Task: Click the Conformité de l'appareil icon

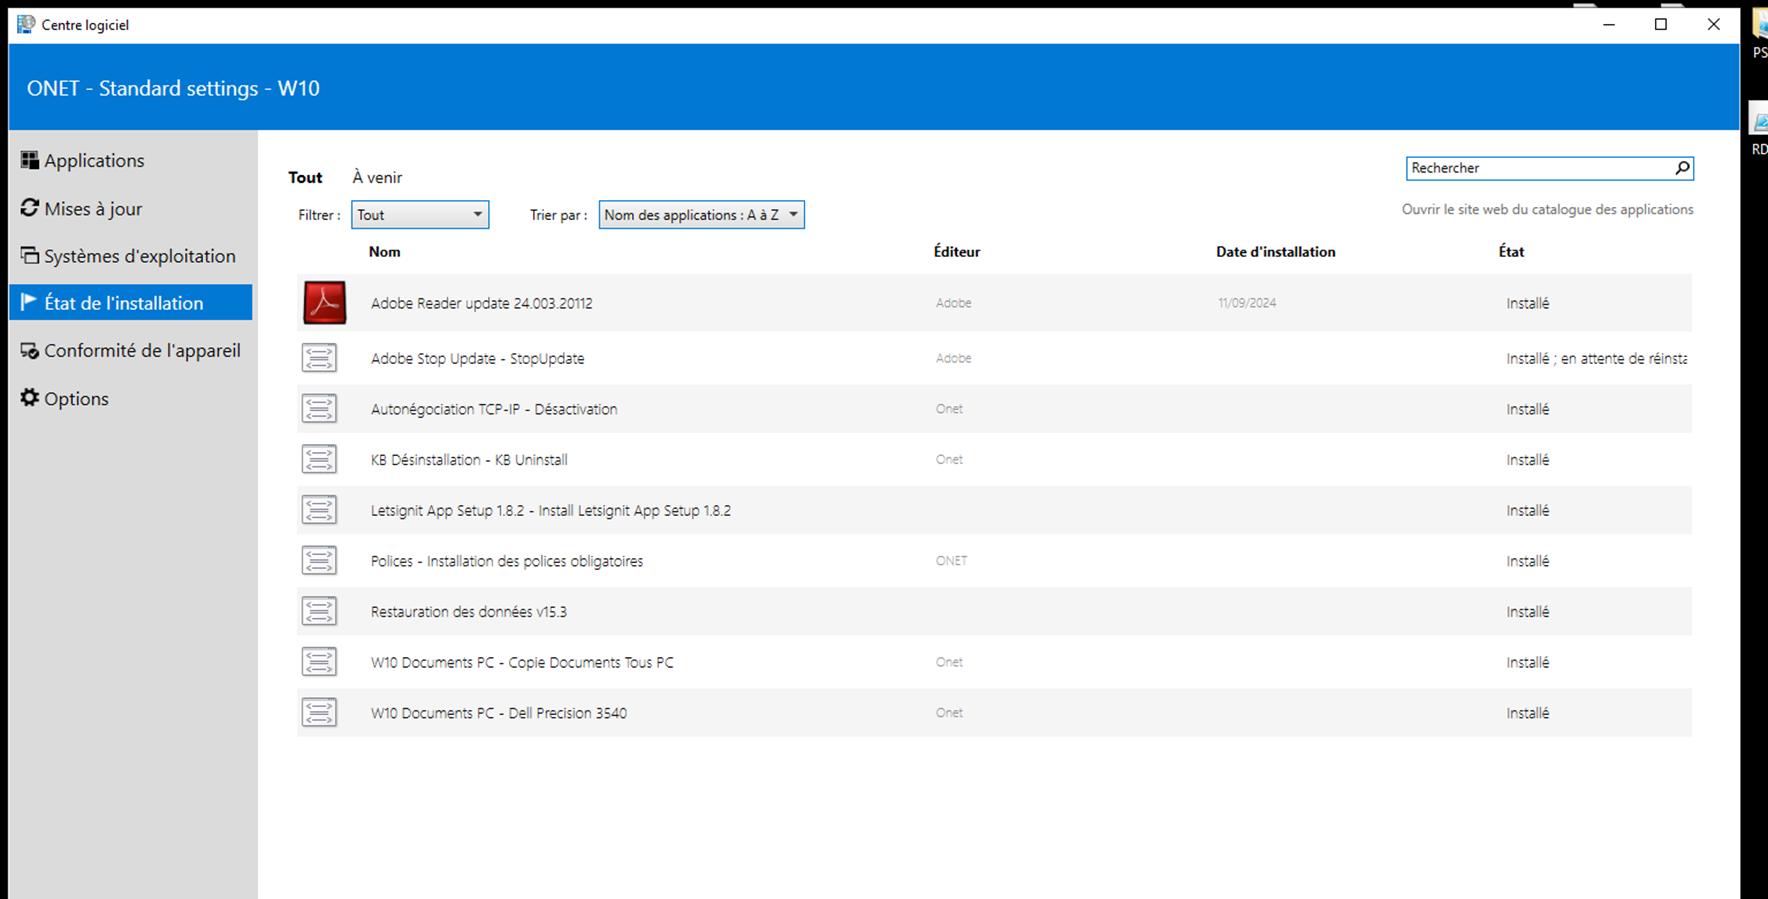Action: [30, 351]
